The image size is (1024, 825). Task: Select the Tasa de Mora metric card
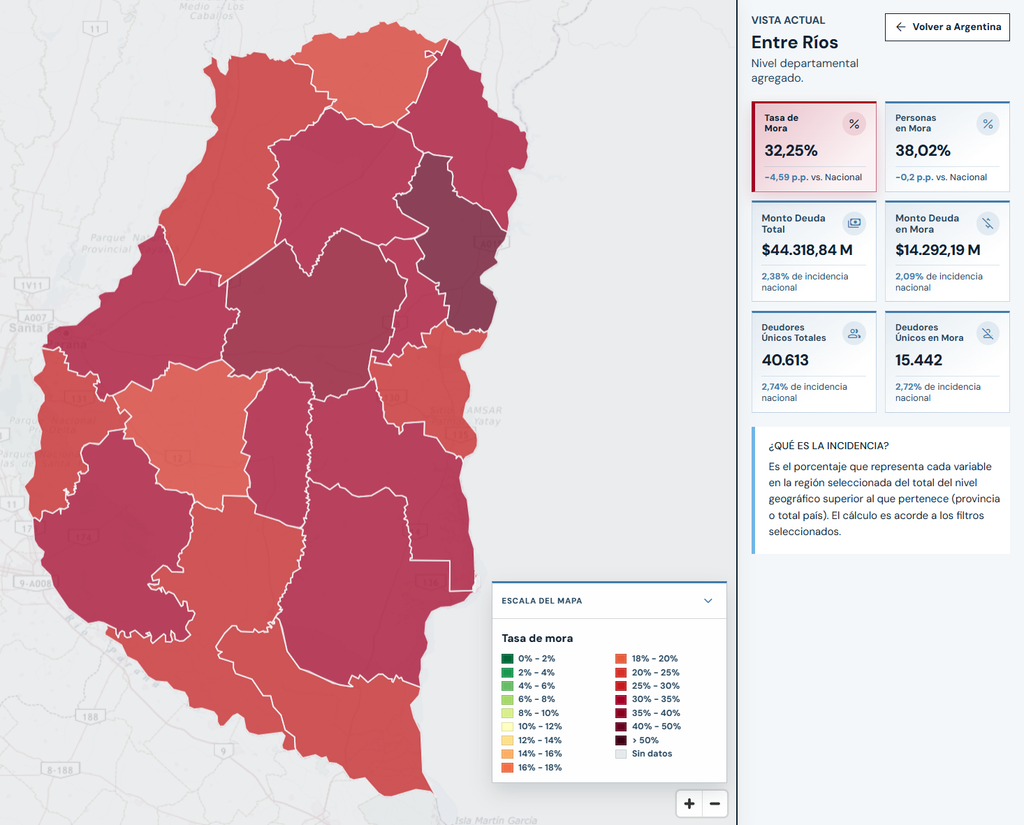click(814, 146)
